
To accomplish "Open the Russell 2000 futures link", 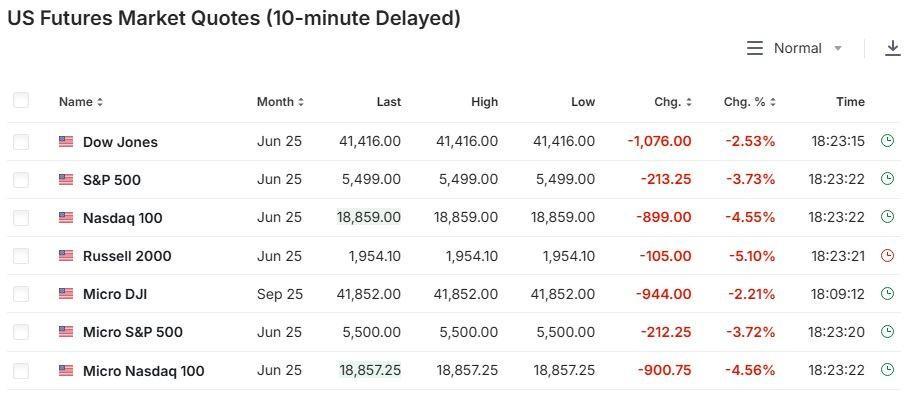I will 127,256.
